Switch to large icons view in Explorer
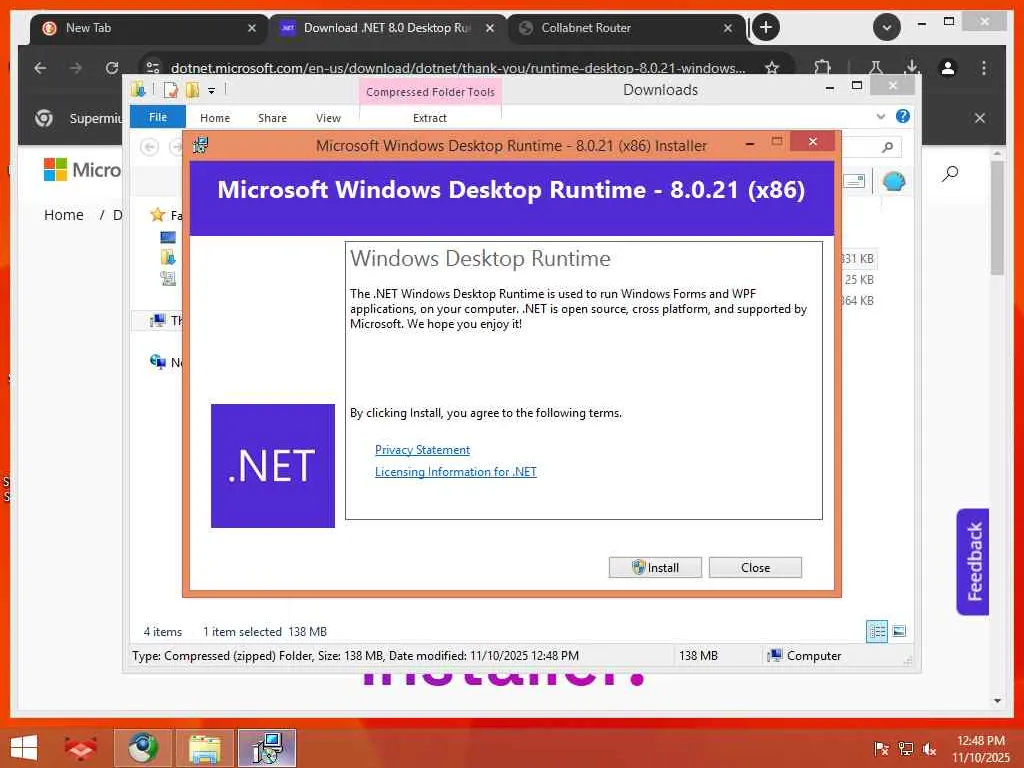 (899, 631)
